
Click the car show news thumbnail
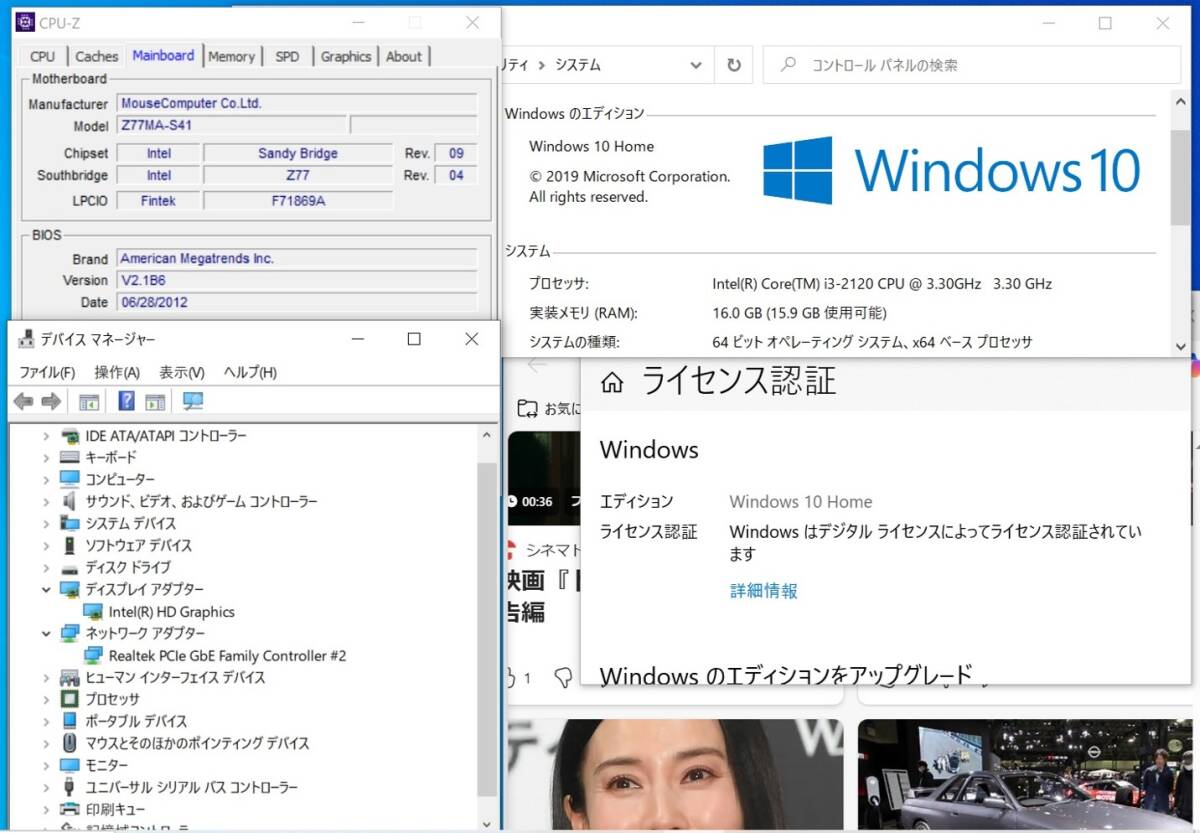pyautogui.click(x=1025, y=775)
